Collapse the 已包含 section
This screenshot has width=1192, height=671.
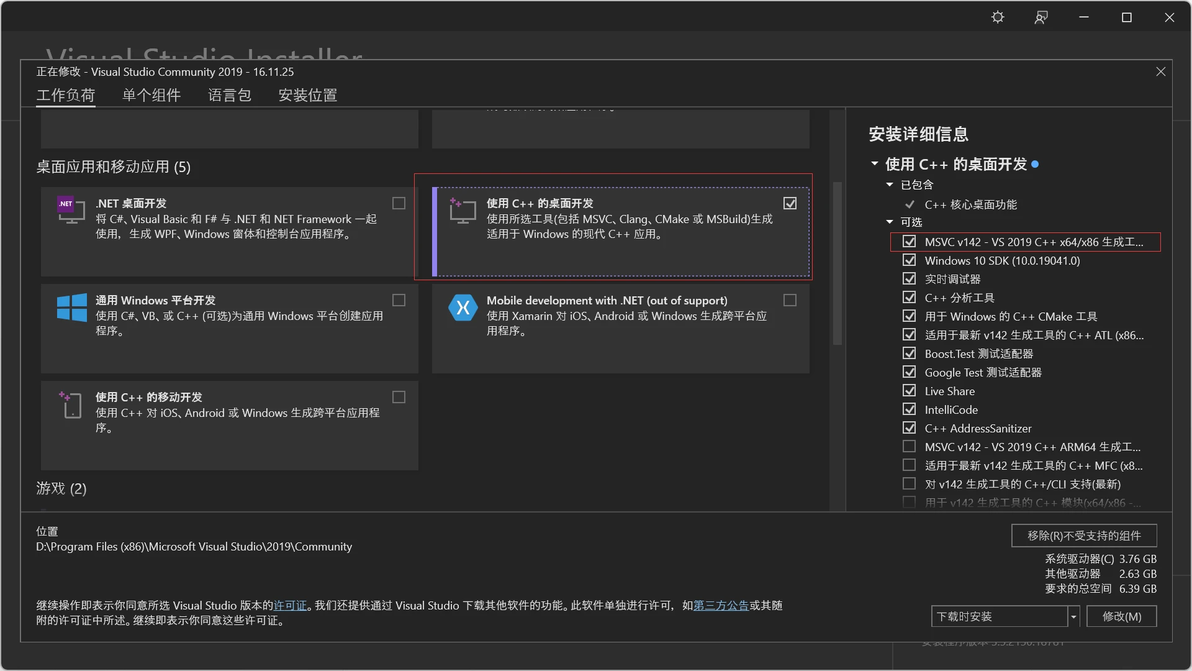click(x=889, y=185)
